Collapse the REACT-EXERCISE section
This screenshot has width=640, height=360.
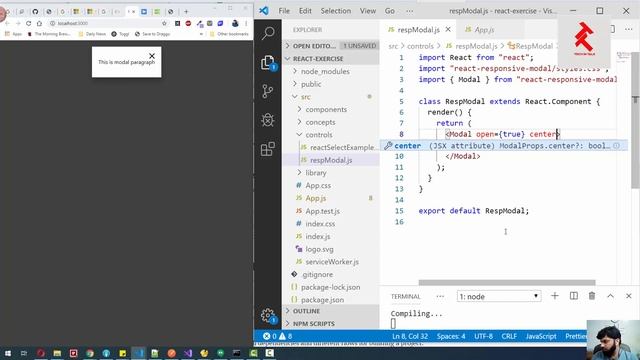coord(331,58)
